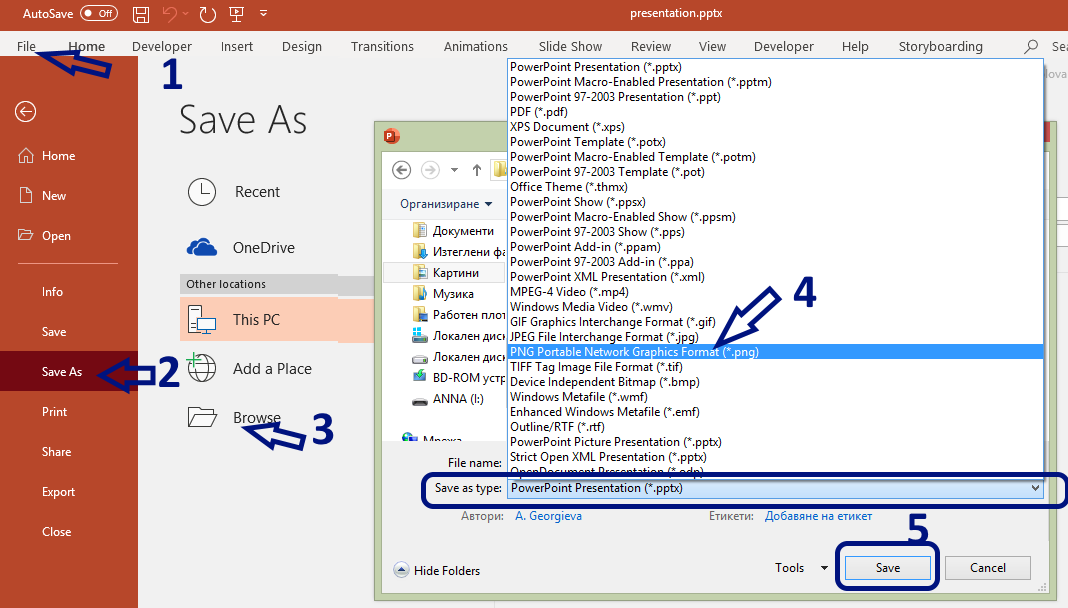Select This PC save location
1068x608 pixels.
(x=277, y=319)
